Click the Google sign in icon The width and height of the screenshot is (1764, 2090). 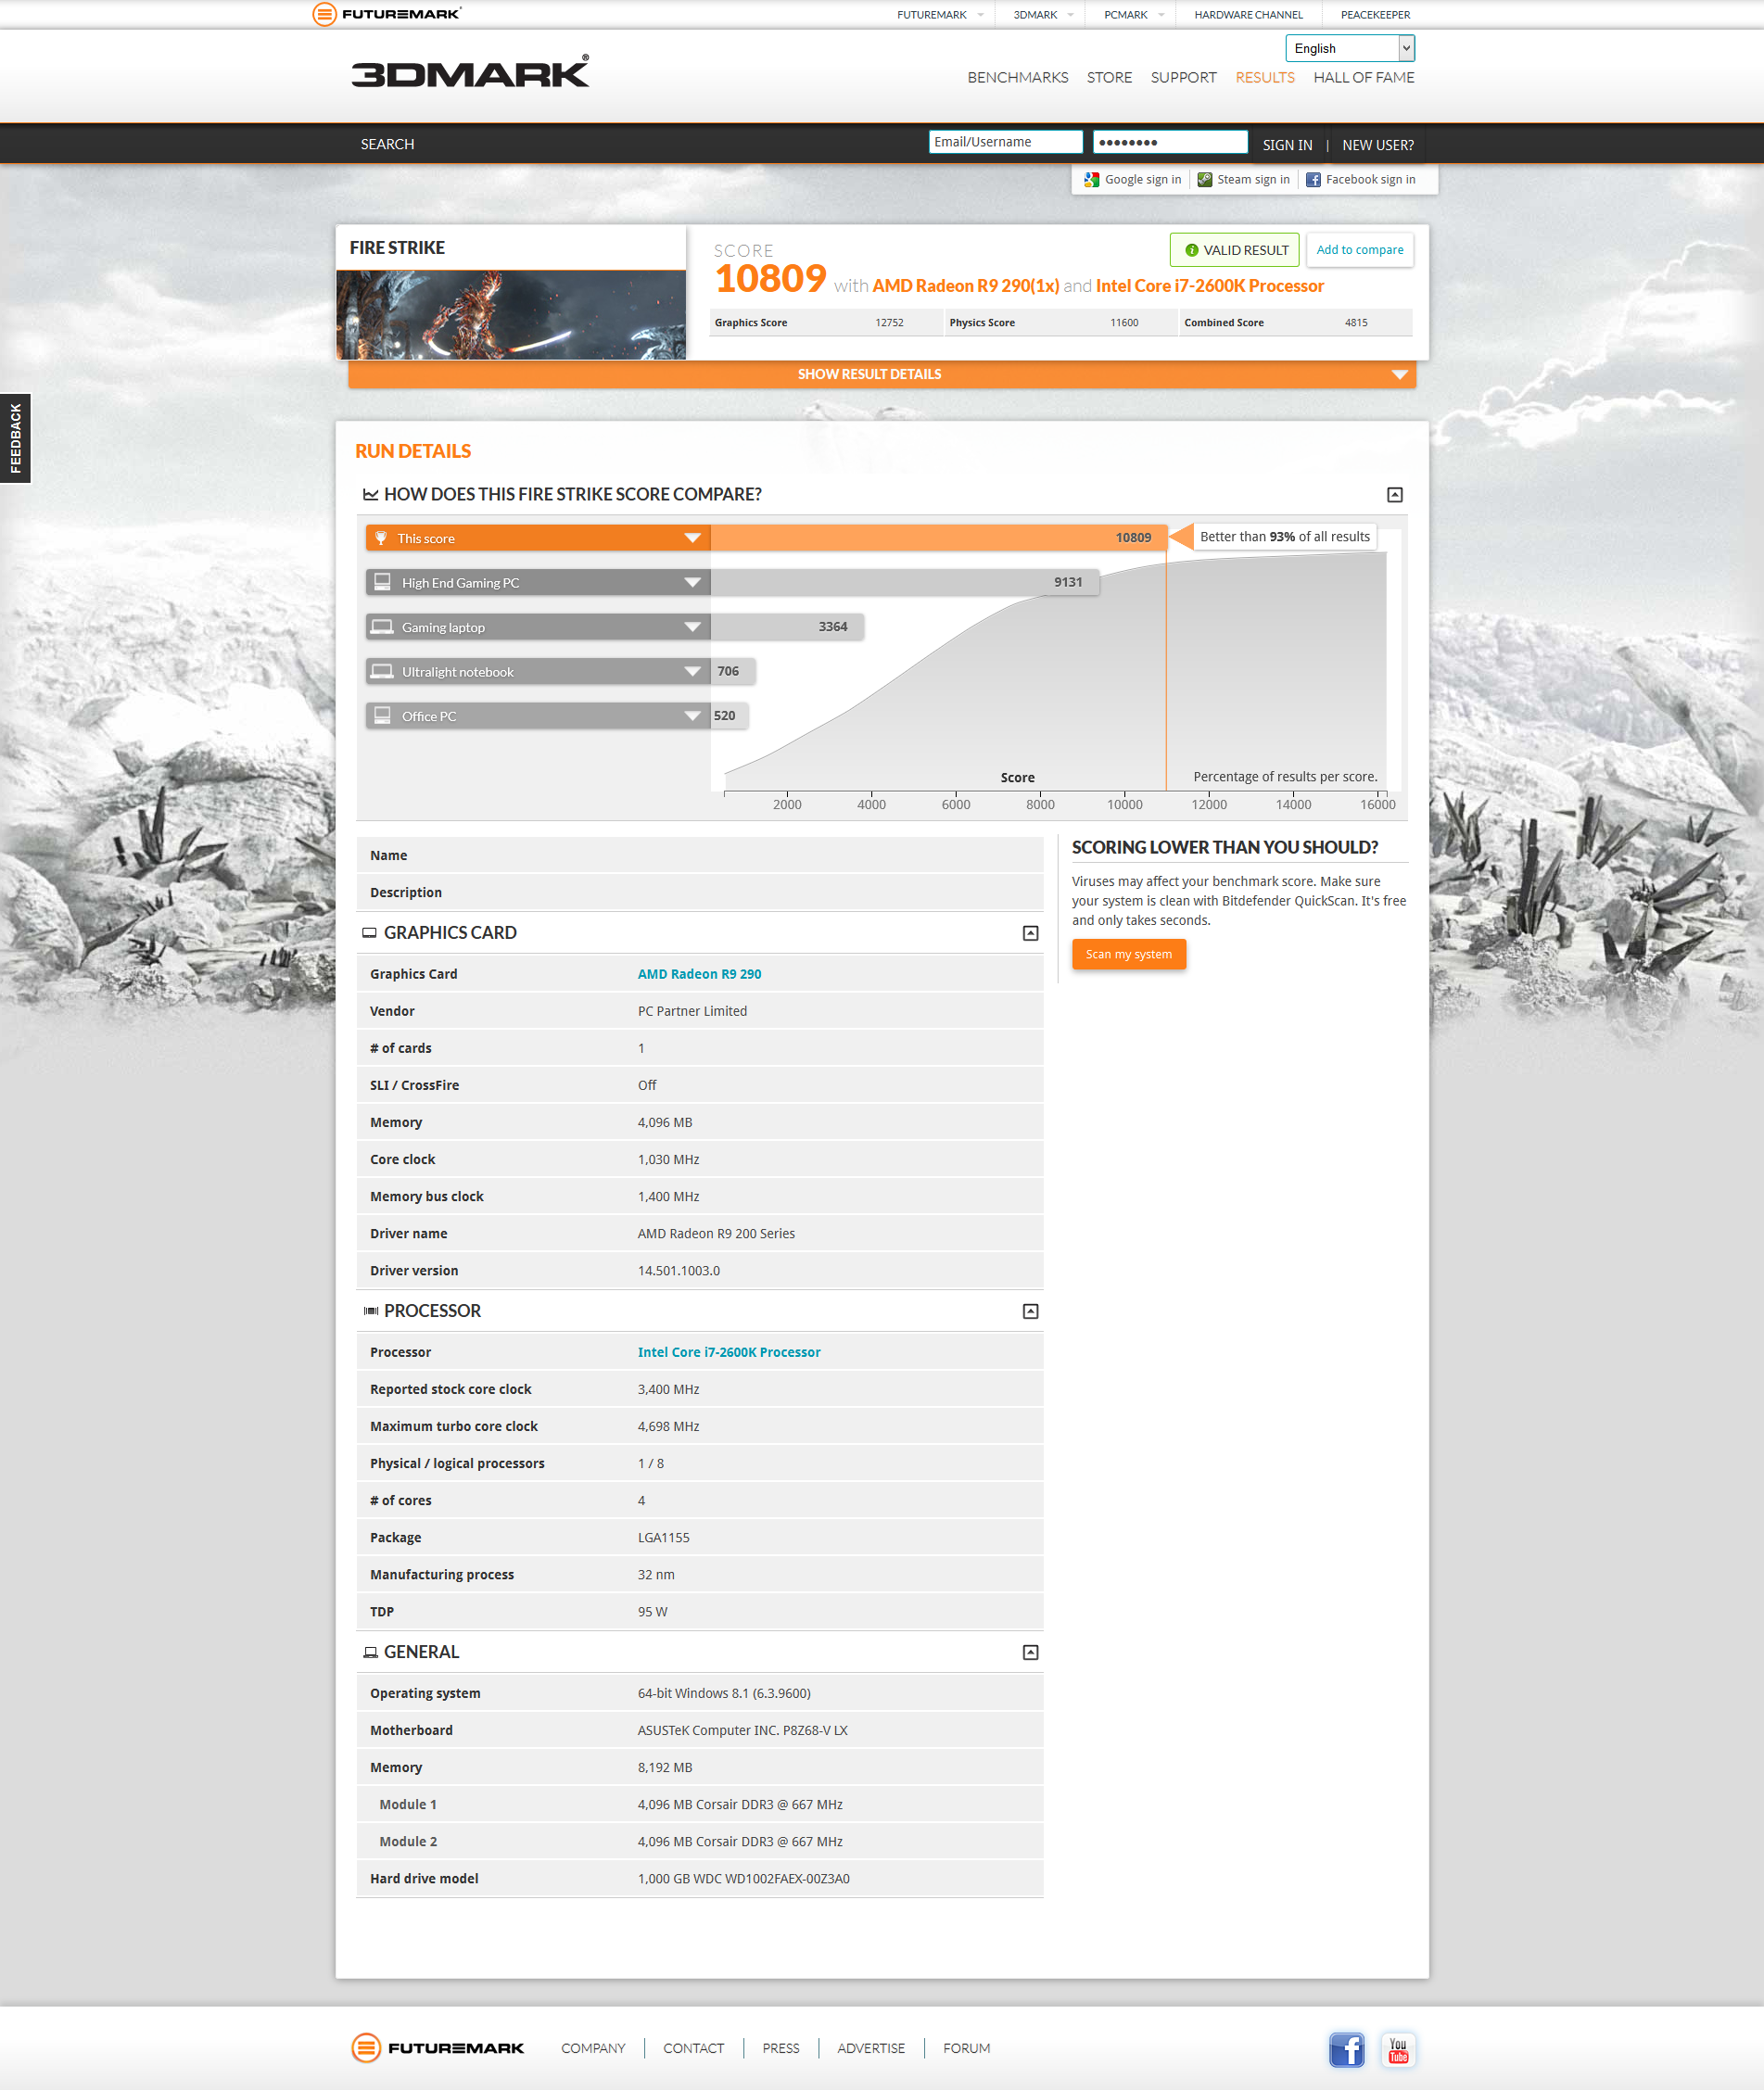(x=1091, y=180)
